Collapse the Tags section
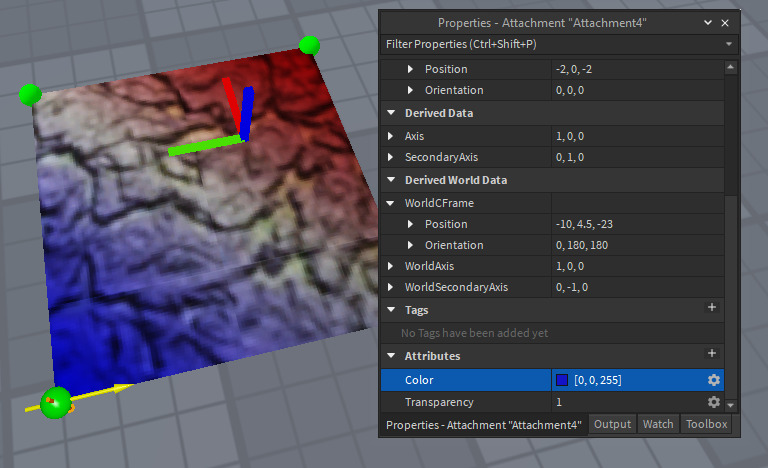 391,310
